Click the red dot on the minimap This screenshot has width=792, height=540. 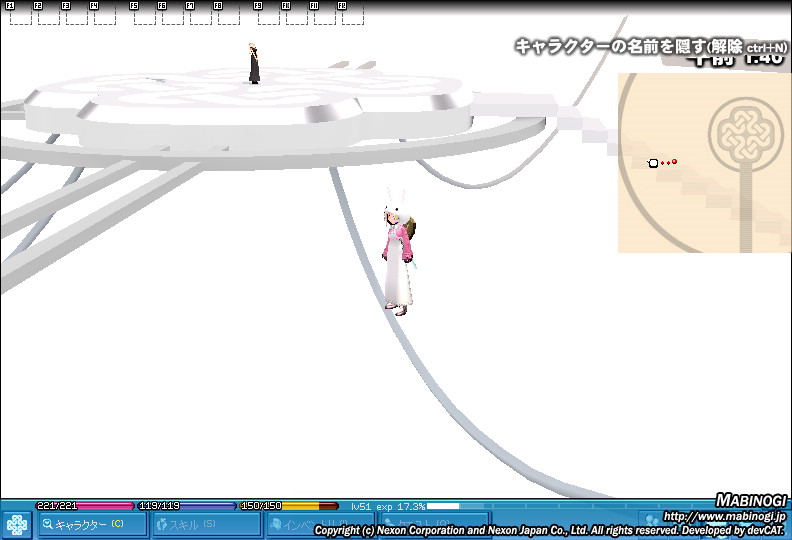(675, 161)
